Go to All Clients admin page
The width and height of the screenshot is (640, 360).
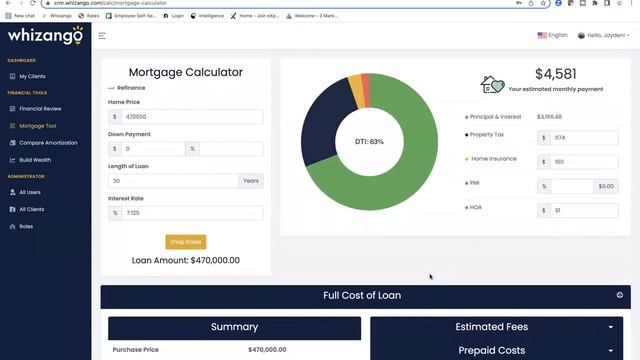[x=31, y=209]
